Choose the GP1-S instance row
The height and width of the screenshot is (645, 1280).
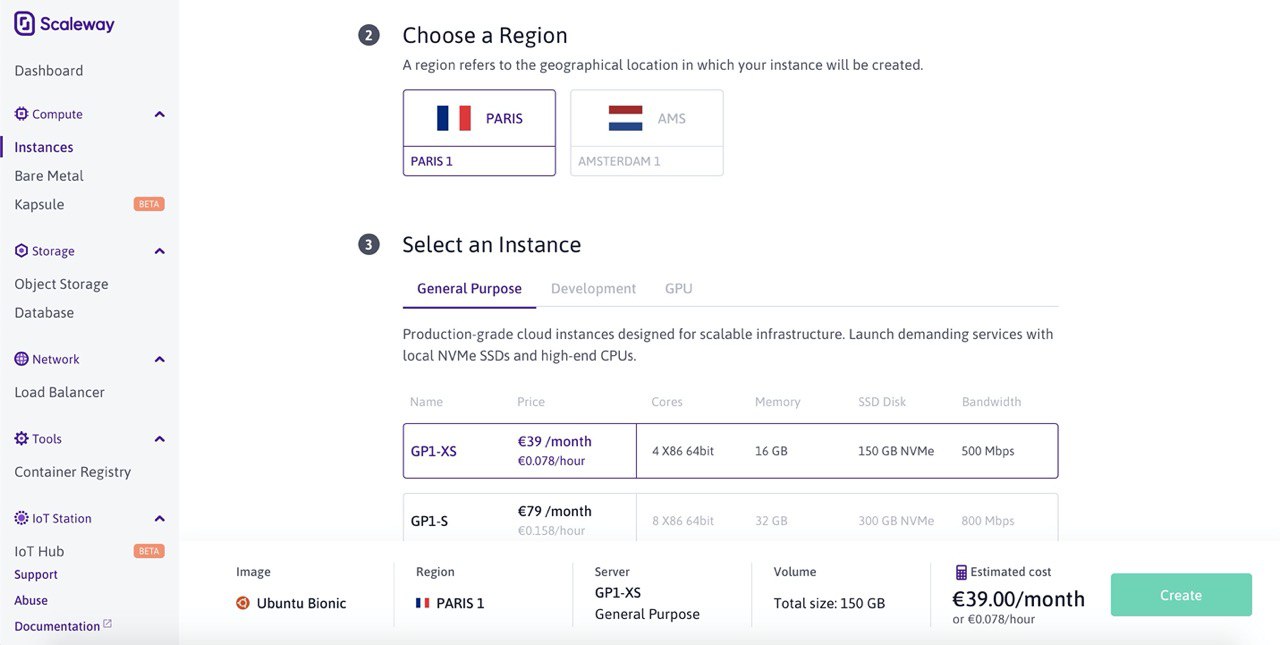730,519
